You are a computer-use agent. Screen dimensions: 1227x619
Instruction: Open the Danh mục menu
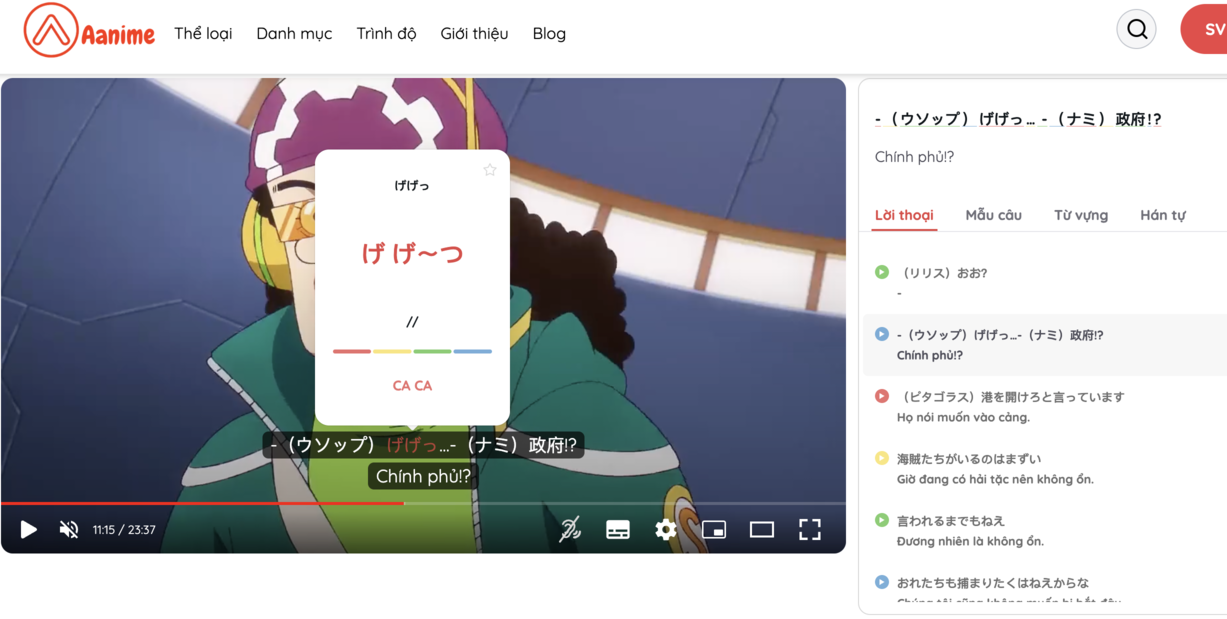(x=294, y=33)
